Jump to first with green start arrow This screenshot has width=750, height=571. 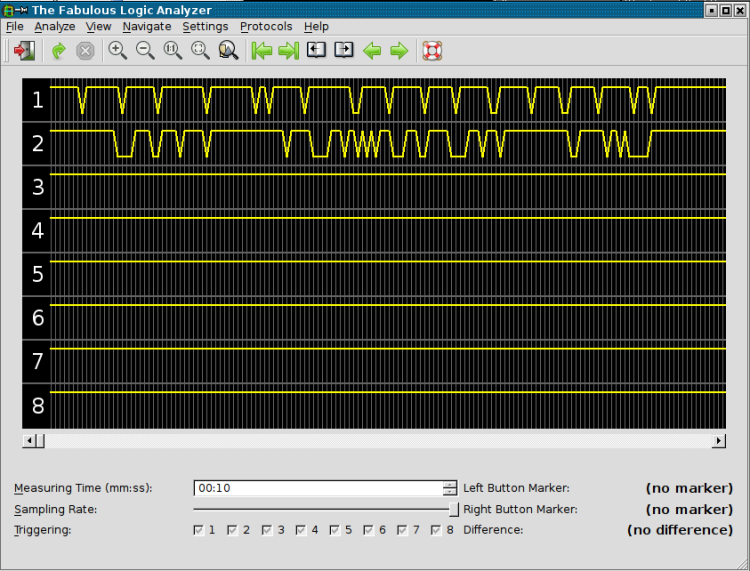point(262,51)
